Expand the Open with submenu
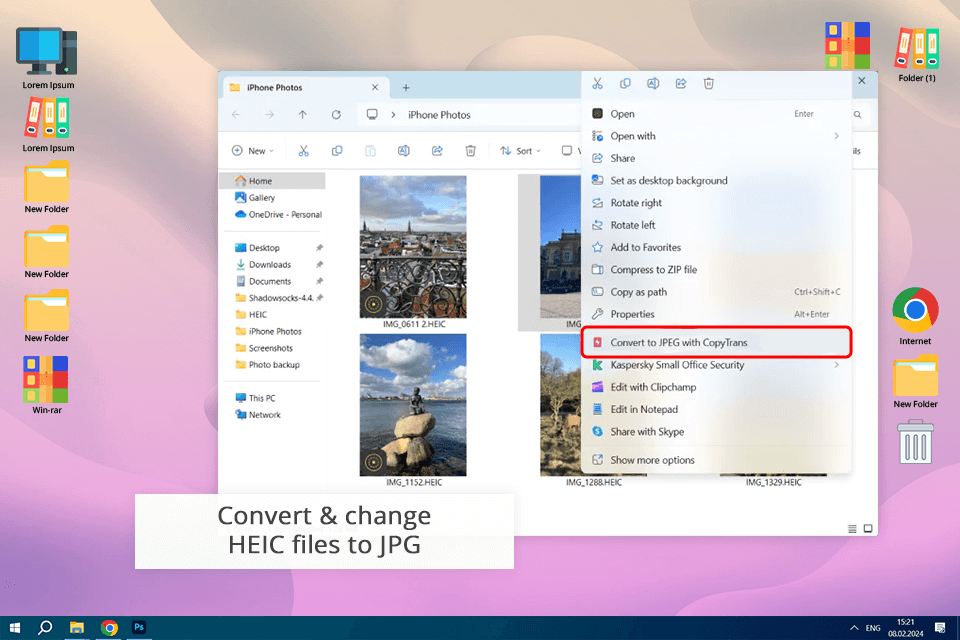Image resolution: width=960 pixels, height=640 pixels. click(x=836, y=136)
